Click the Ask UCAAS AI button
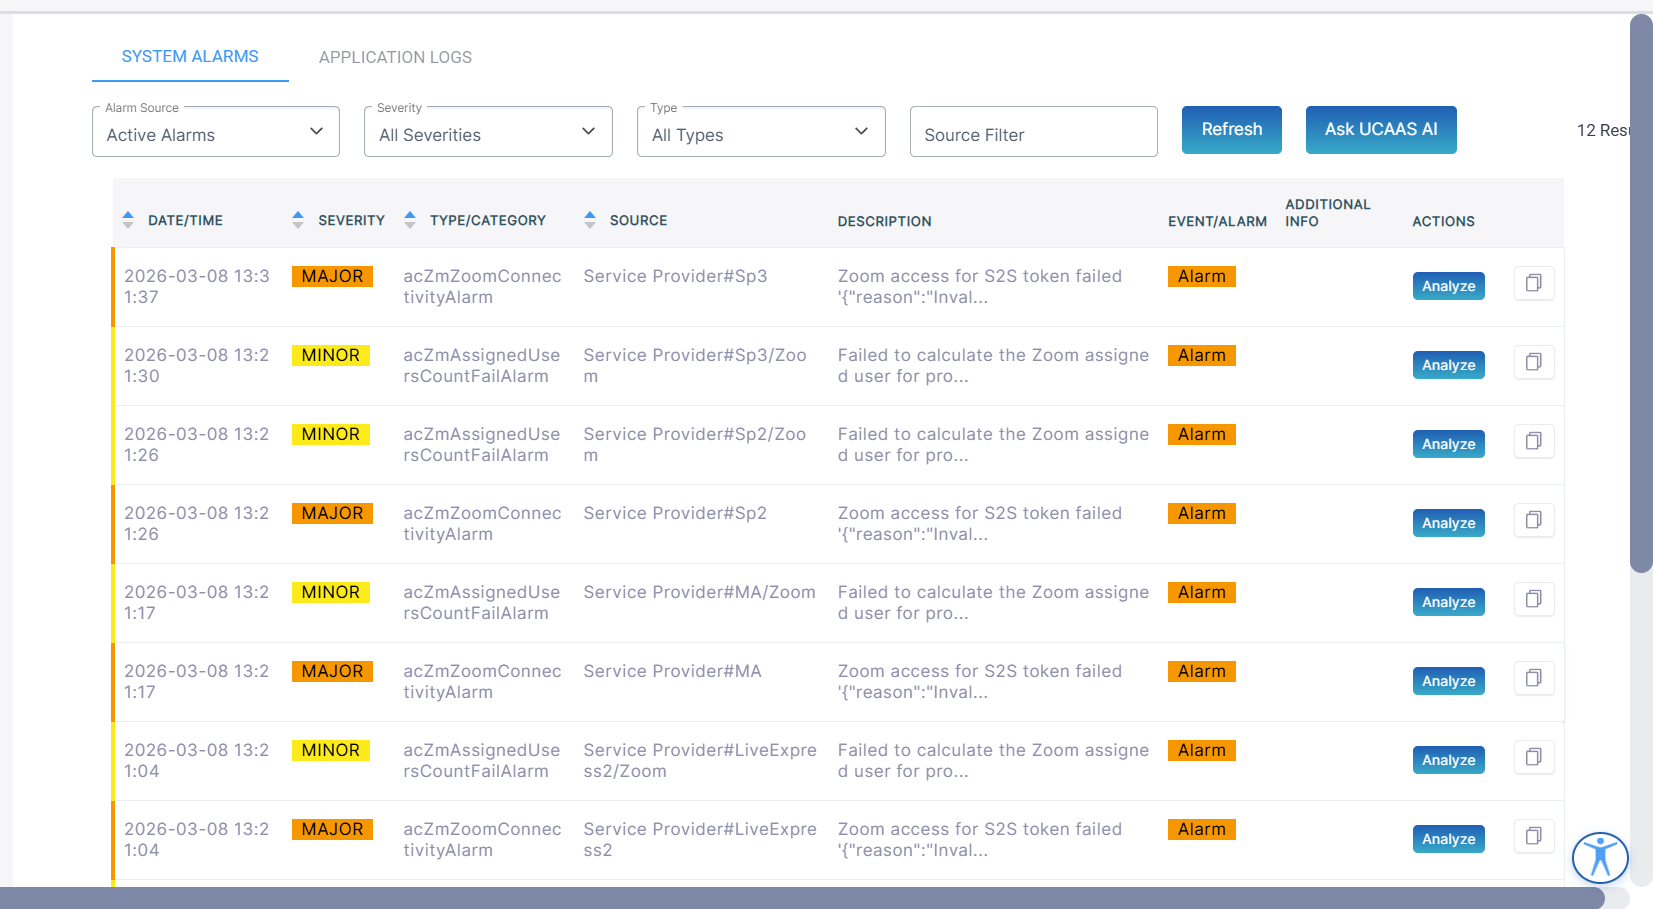 (x=1380, y=130)
